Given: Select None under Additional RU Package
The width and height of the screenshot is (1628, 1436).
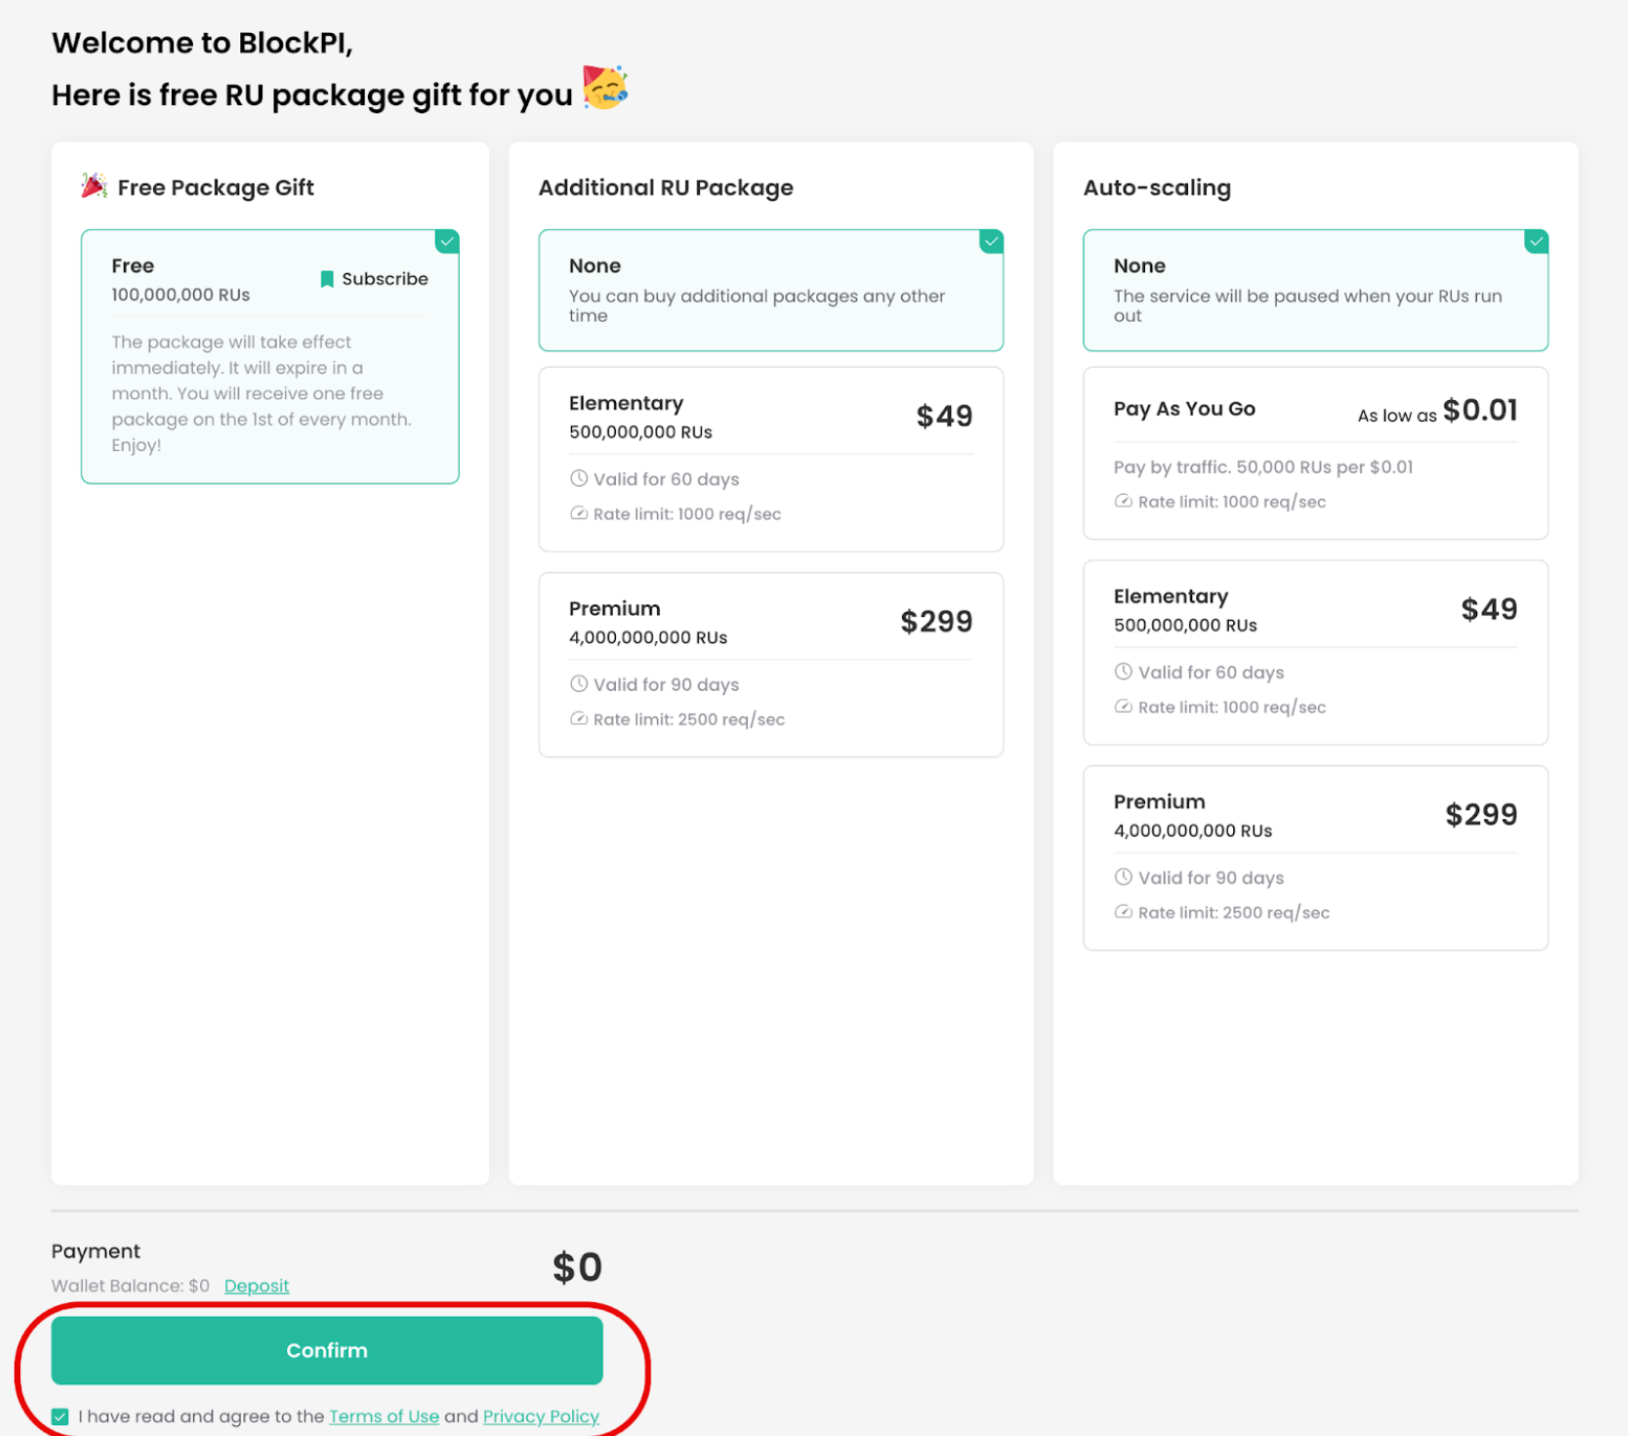Looking at the screenshot, I should pyautogui.click(x=771, y=290).
